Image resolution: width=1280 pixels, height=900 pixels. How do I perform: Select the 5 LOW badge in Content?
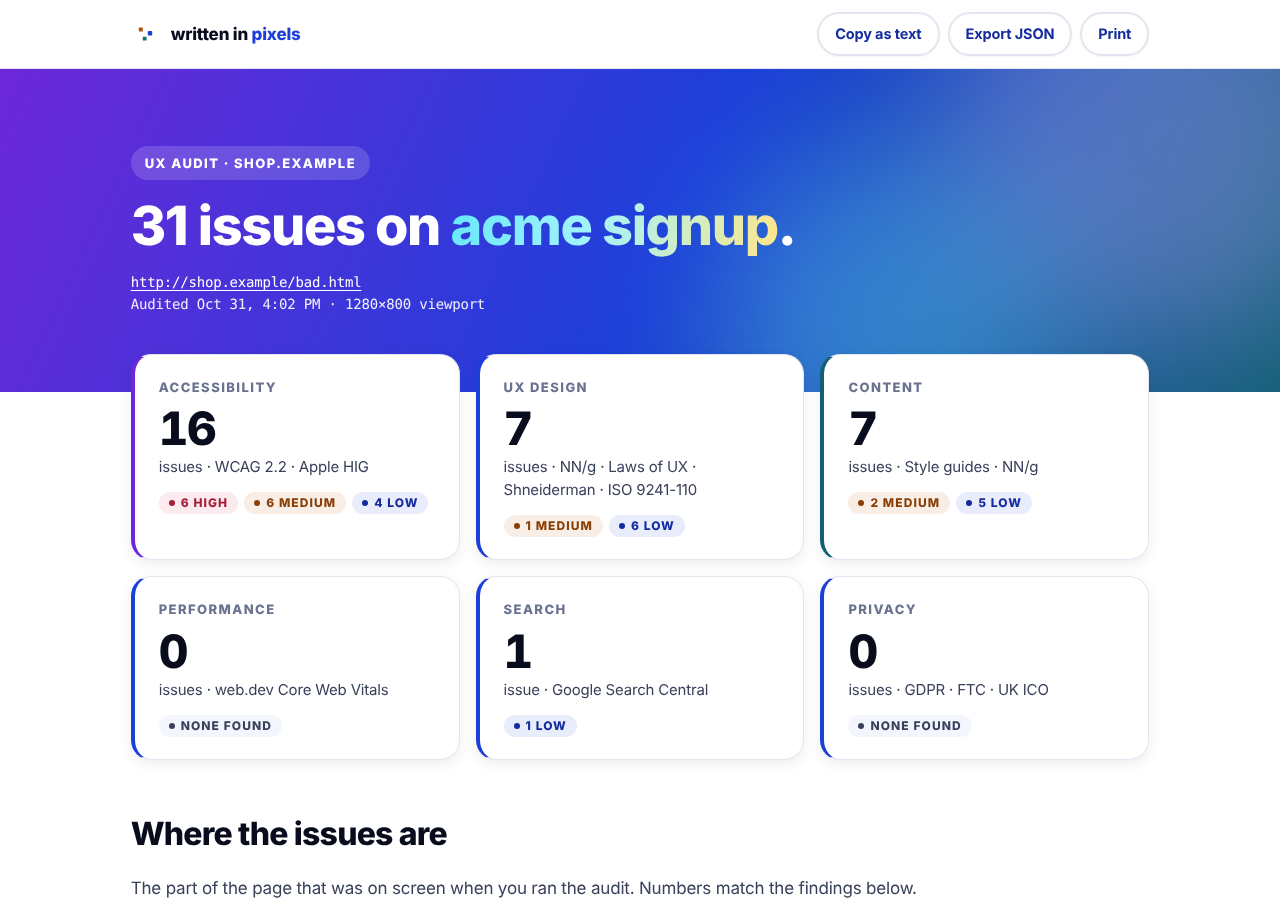click(994, 503)
